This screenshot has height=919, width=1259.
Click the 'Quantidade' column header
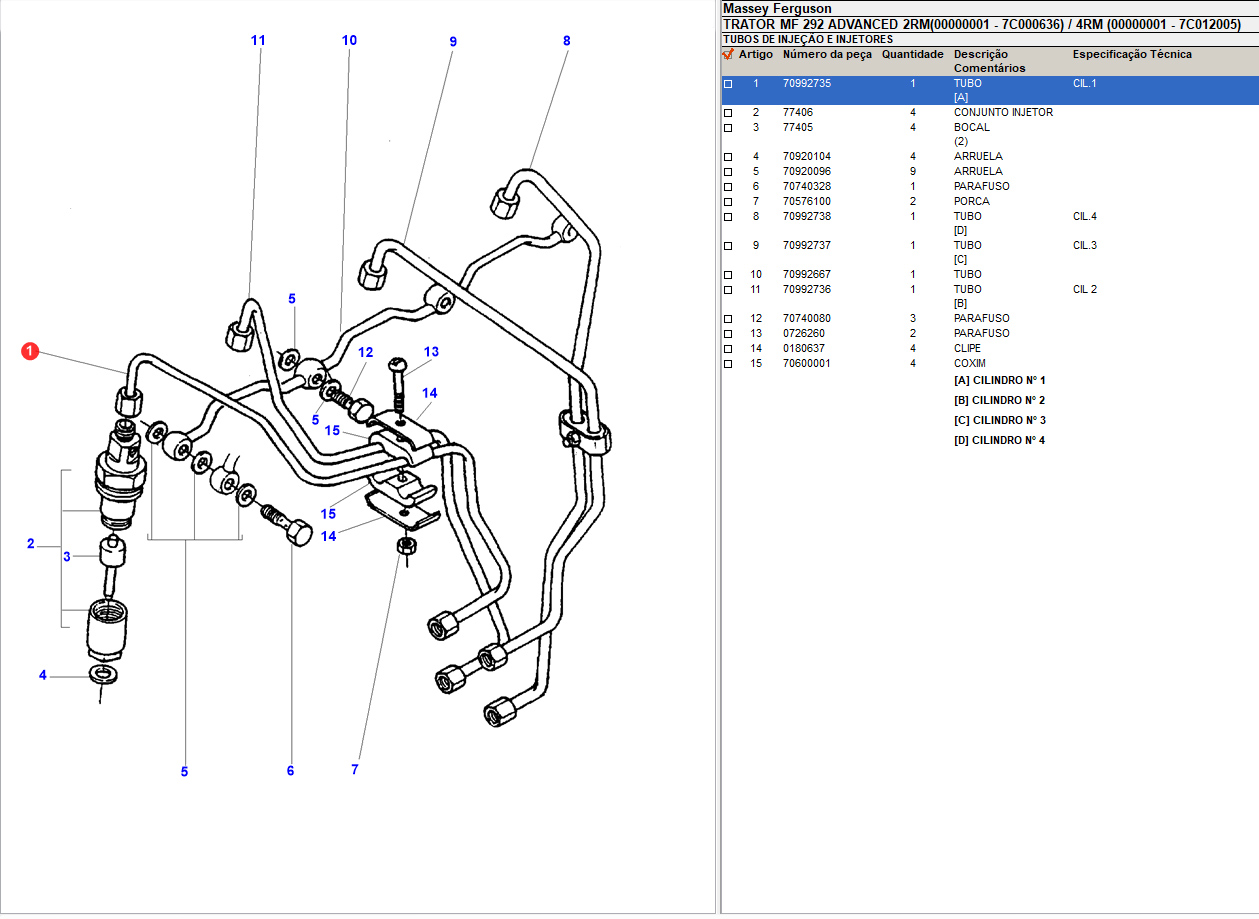pyautogui.click(x=912, y=55)
